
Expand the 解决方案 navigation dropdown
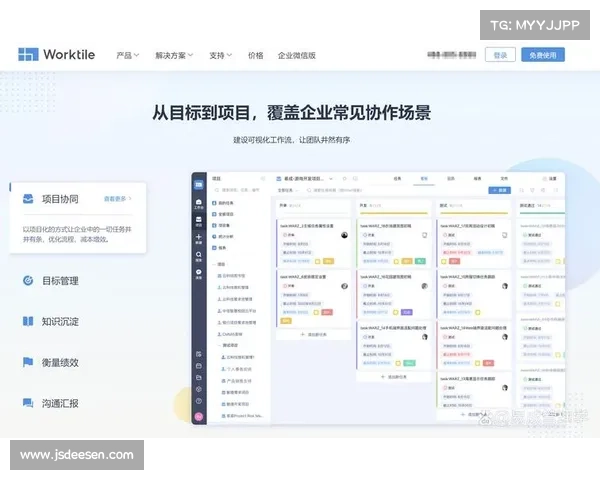pos(174,56)
